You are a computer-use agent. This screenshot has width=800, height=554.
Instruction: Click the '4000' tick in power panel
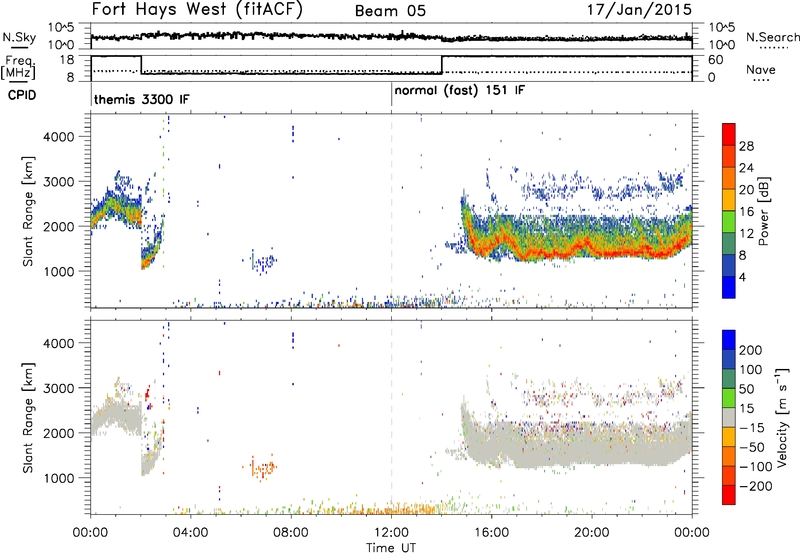coord(59,137)
